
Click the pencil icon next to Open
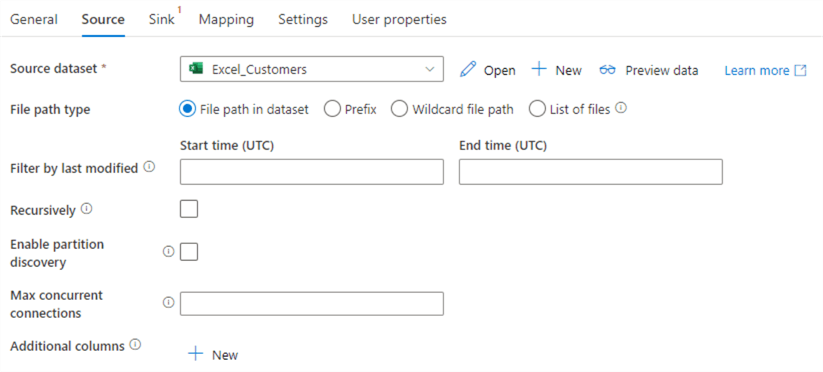click(x=468, y=70)
